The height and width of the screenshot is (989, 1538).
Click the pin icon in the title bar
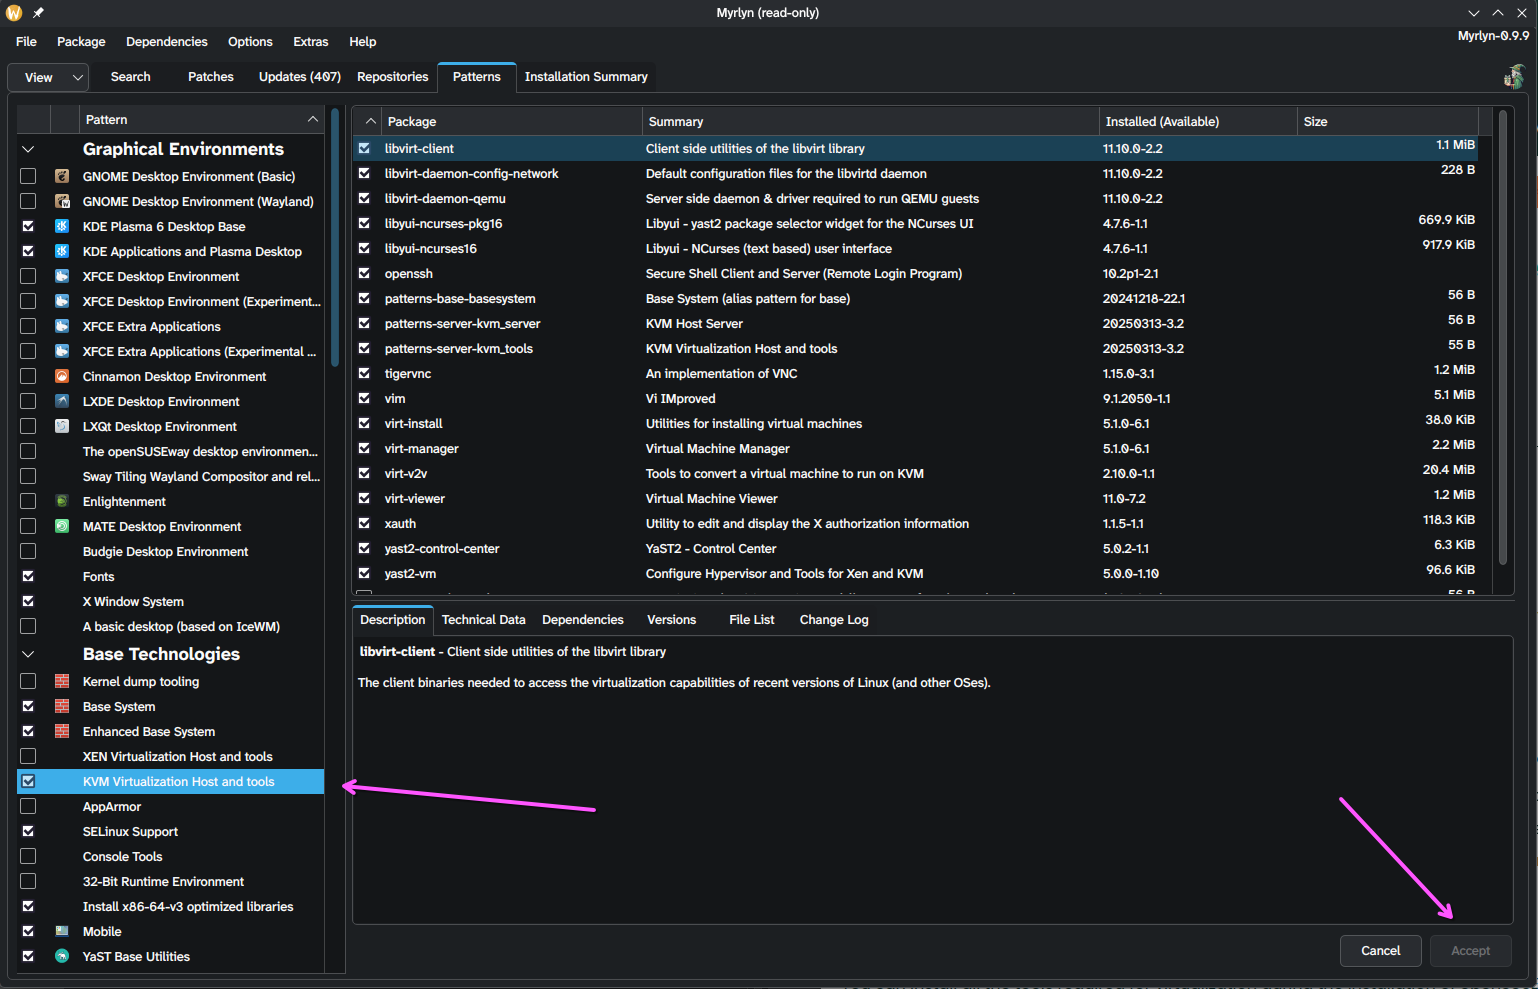point(38,13)
